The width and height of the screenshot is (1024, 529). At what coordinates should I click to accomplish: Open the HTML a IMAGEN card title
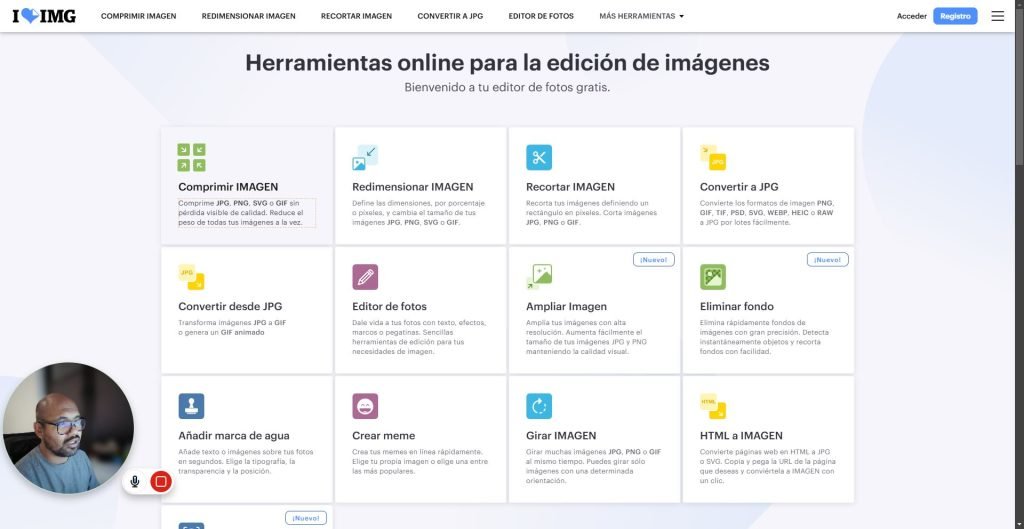(741, 436)
